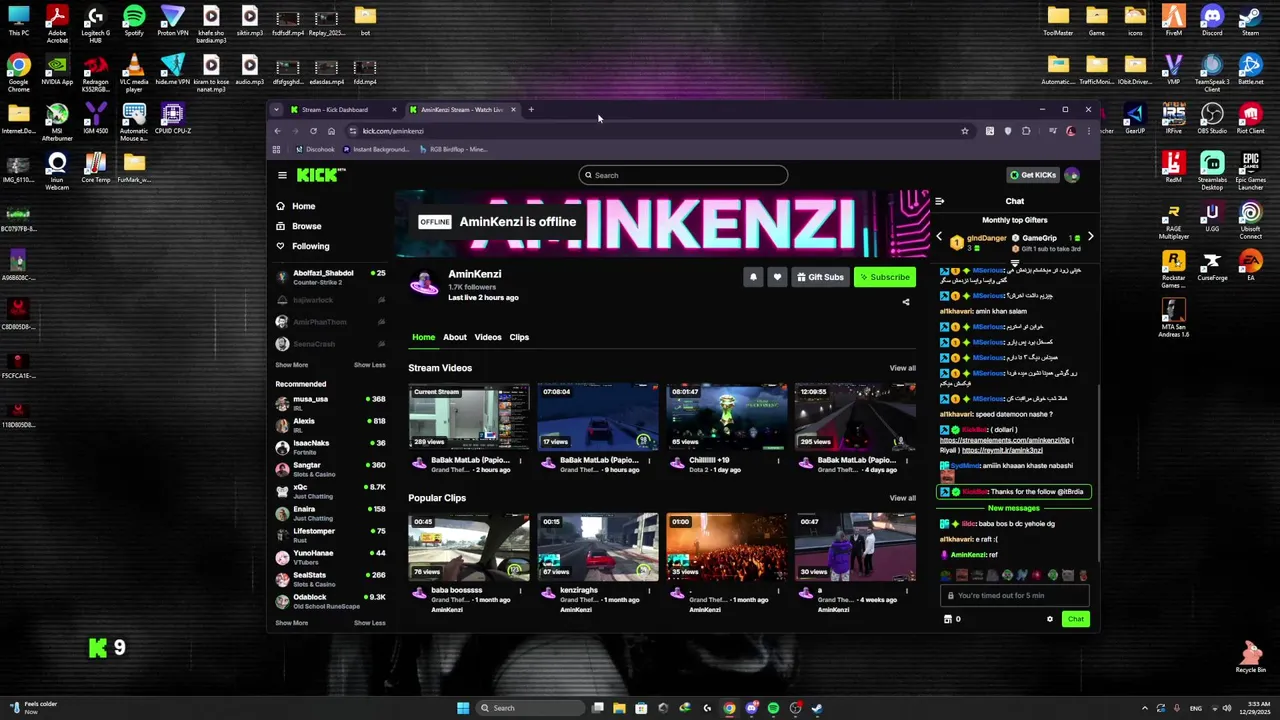Screen dimensions: 1280x720
Task: Open the user profile avatar menu
Action: pos(1072,175)
